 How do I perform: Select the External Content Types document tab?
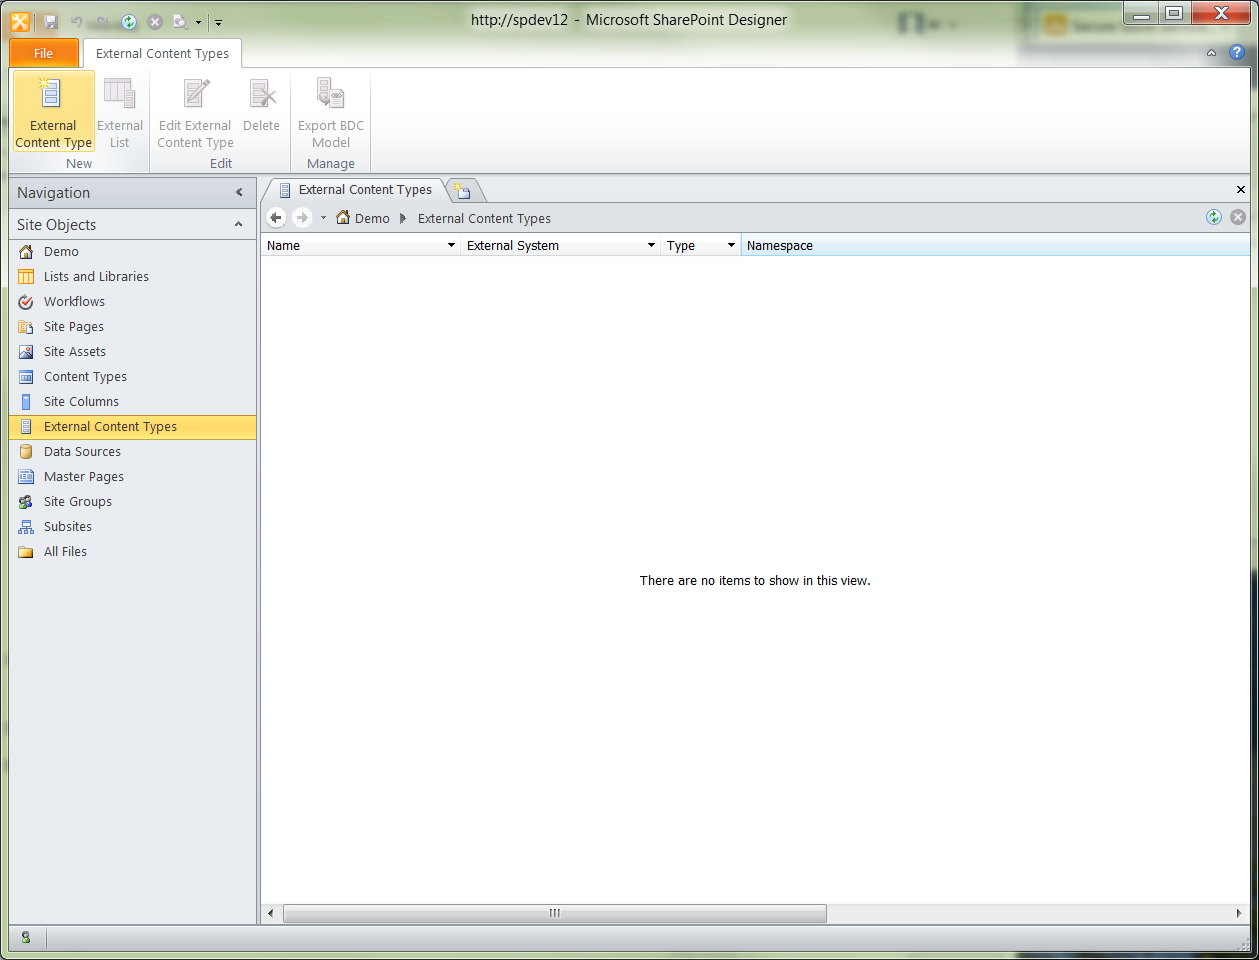[355, 189]
